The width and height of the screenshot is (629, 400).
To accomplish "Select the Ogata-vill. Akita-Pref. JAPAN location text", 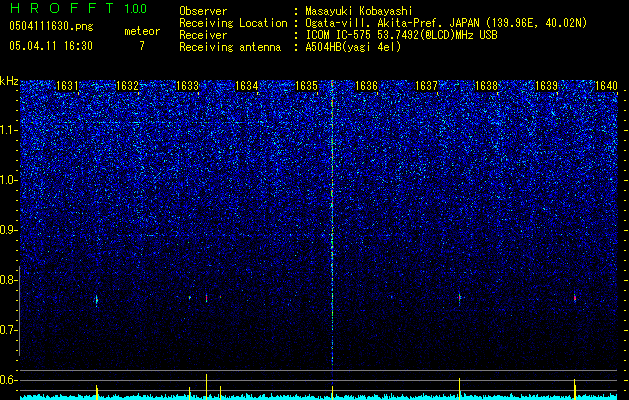I will point(448,23).
